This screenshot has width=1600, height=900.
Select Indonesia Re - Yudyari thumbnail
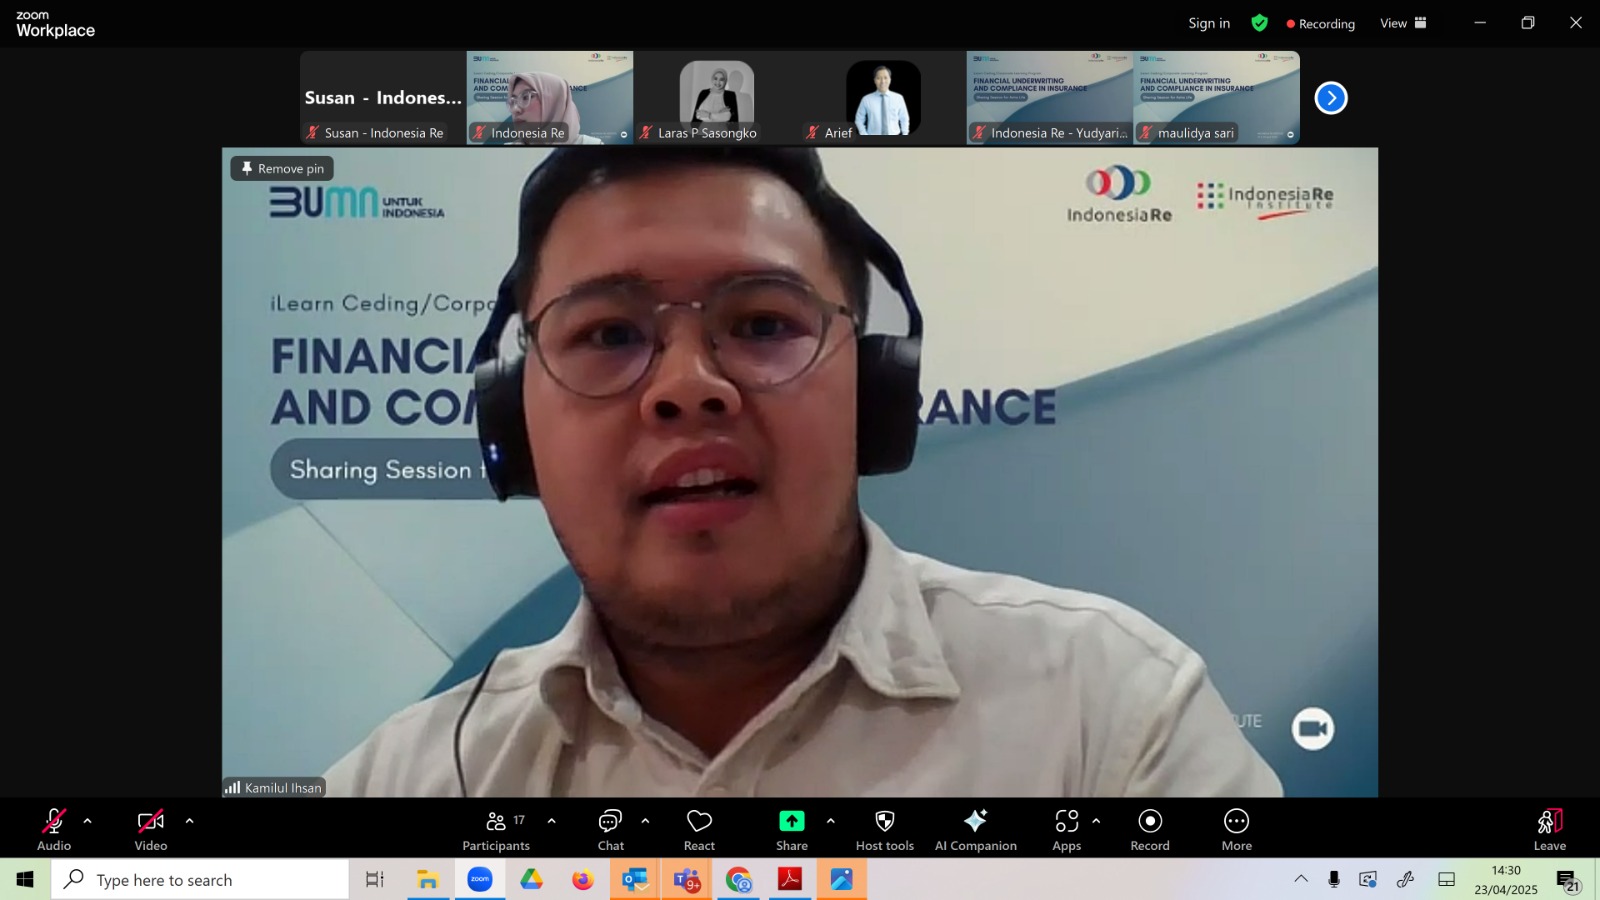[x=1050, y=98]
